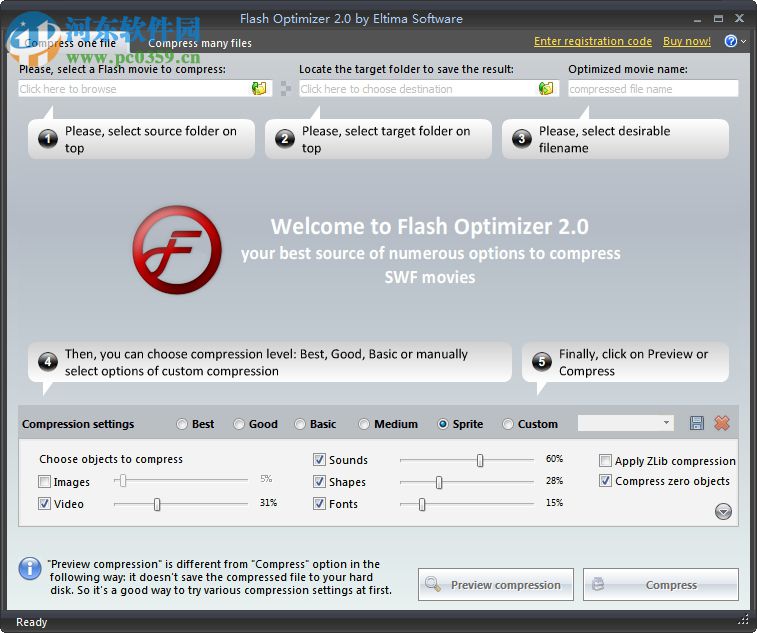Click the blue info icon near preview note
757x633 pixels.
tap(30, 568)
